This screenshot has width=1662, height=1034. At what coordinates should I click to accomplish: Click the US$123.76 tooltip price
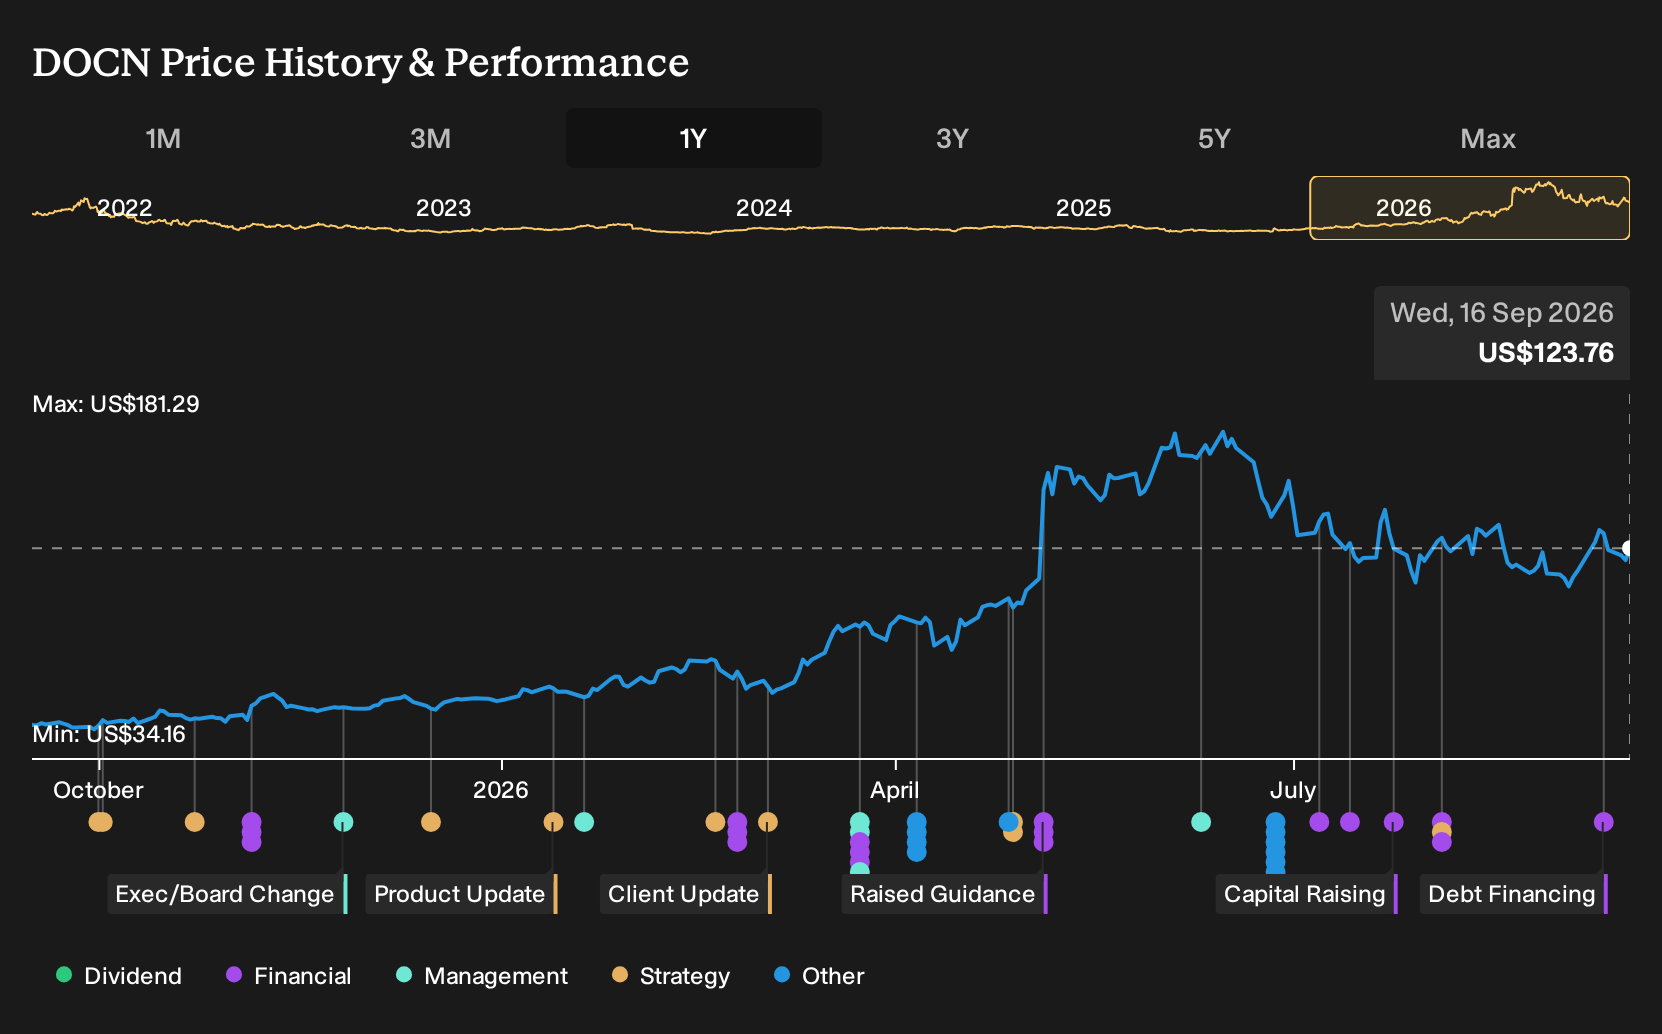(x=1546, y=353)
